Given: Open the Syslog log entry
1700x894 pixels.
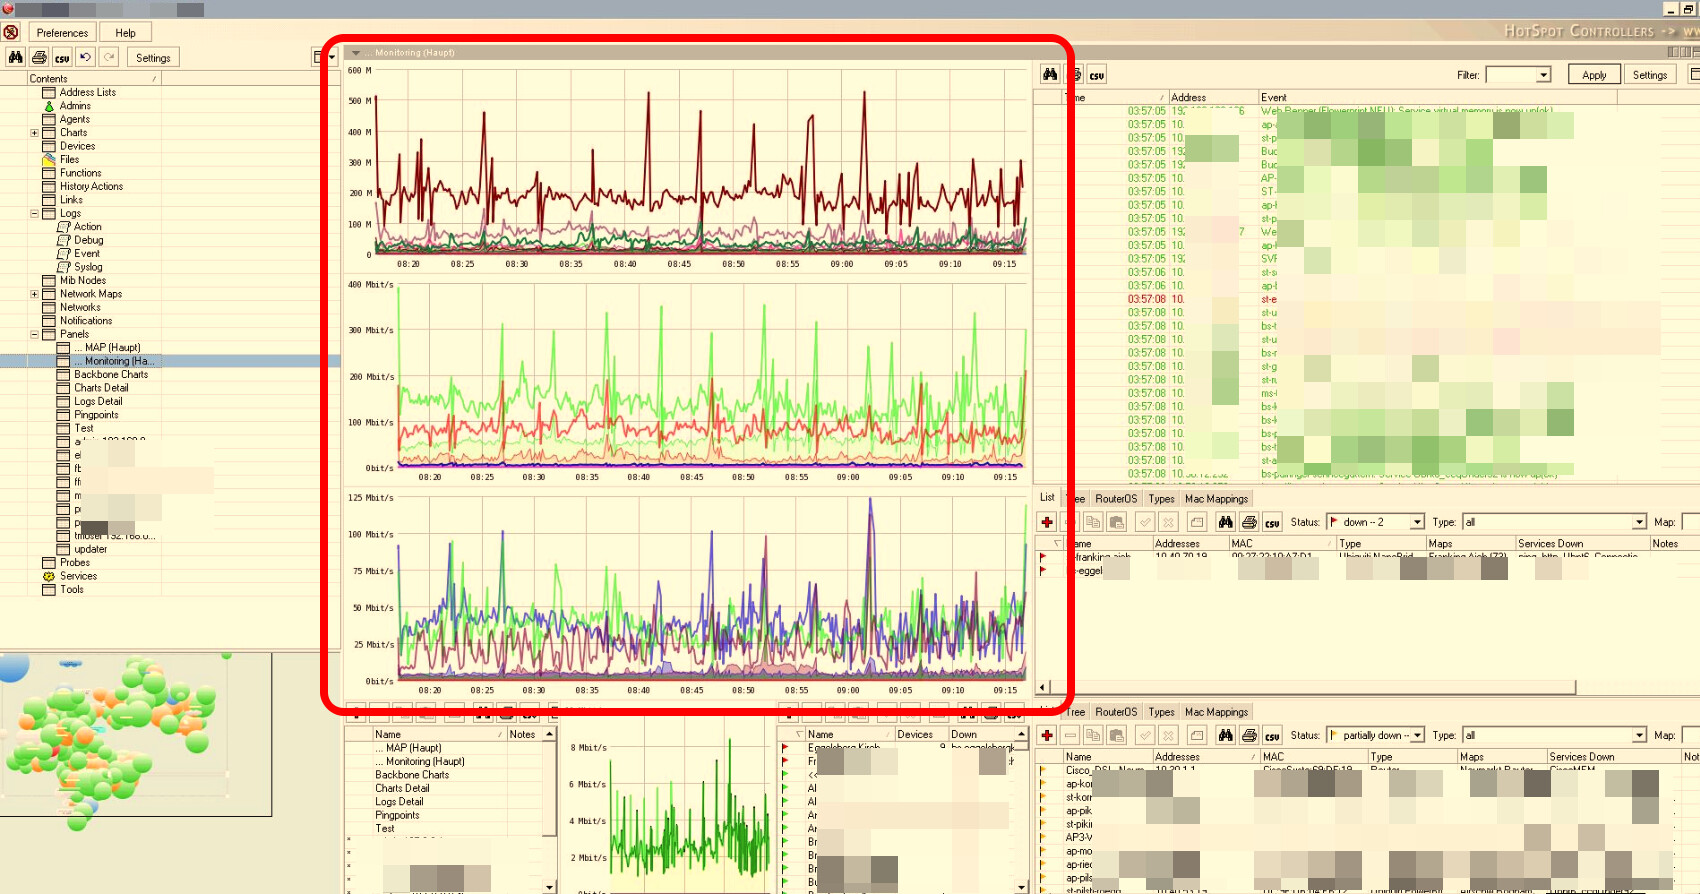Looking at the screenshot, I should point(88,268).
